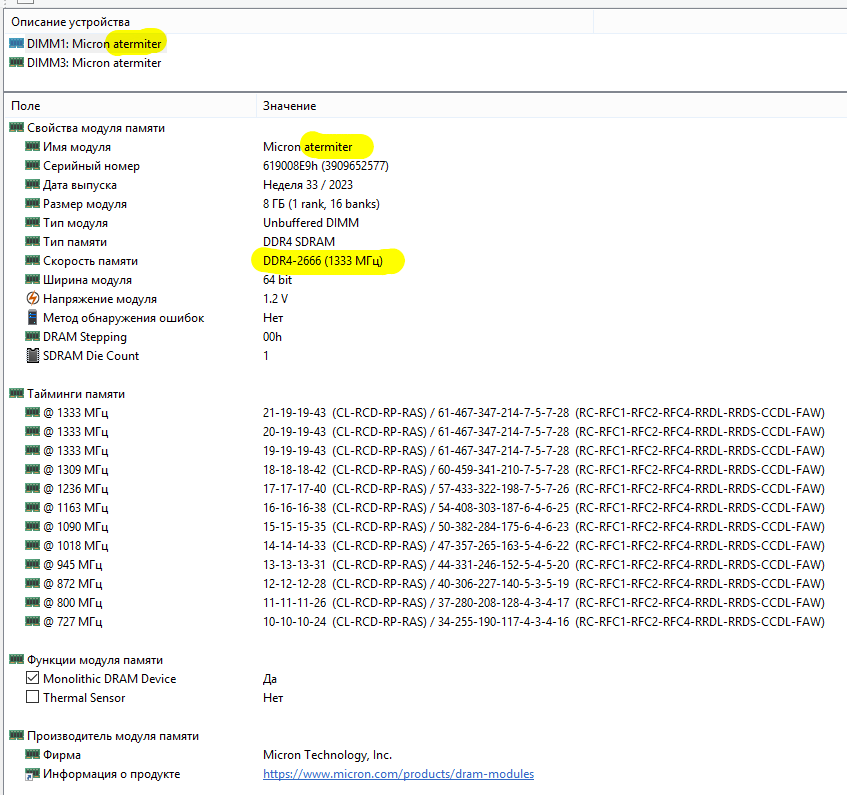Click the '@ 727 МГц' timing row icon
This screenshot has width=847, height=795.
(x=32, y=621)
